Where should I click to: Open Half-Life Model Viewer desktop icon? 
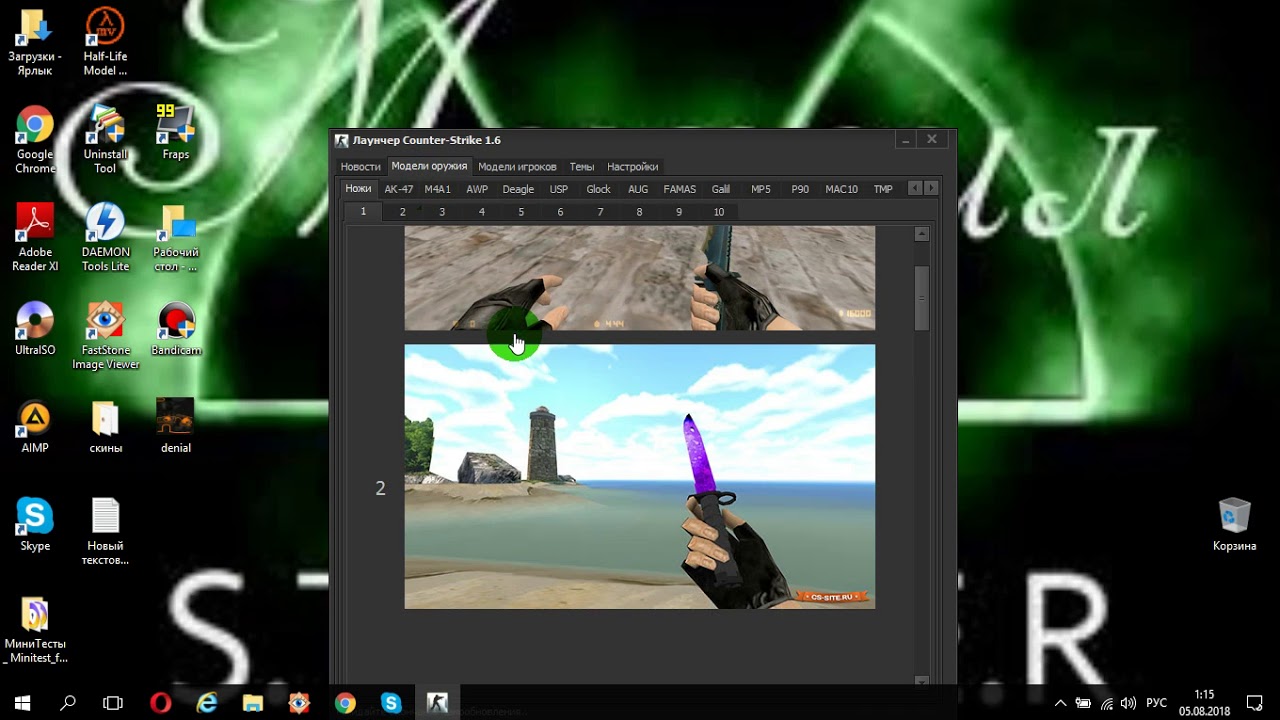pos(105,43)
